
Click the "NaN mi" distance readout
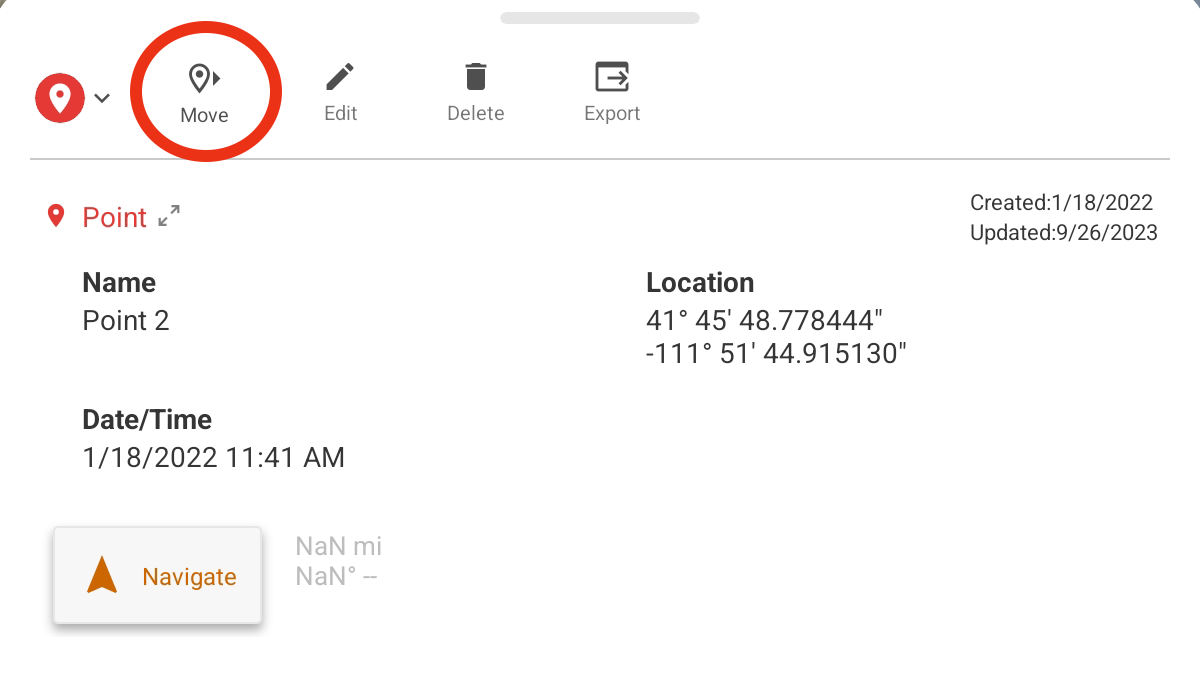(339, 547)
